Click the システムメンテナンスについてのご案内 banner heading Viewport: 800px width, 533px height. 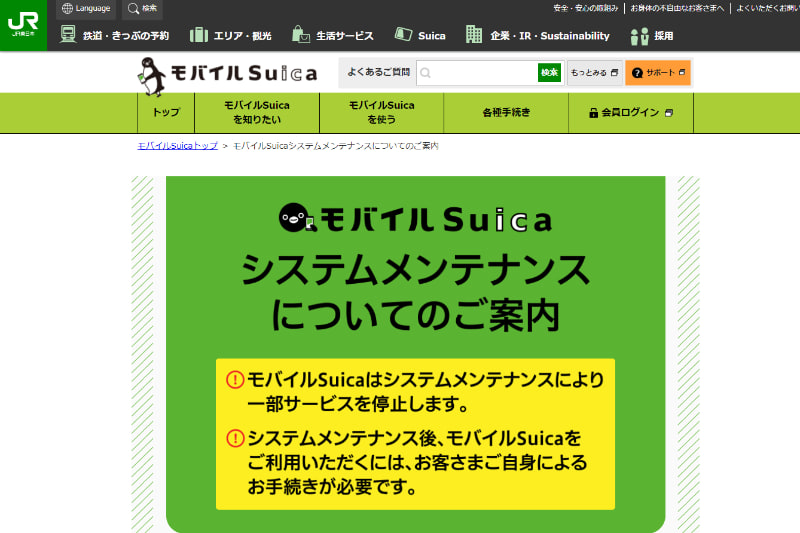pos(415,293)
